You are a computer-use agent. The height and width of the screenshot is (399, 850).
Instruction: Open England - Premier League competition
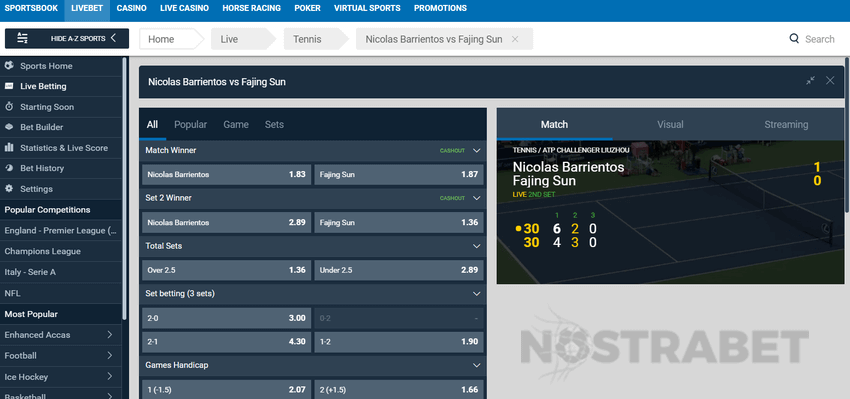[61, 230]
